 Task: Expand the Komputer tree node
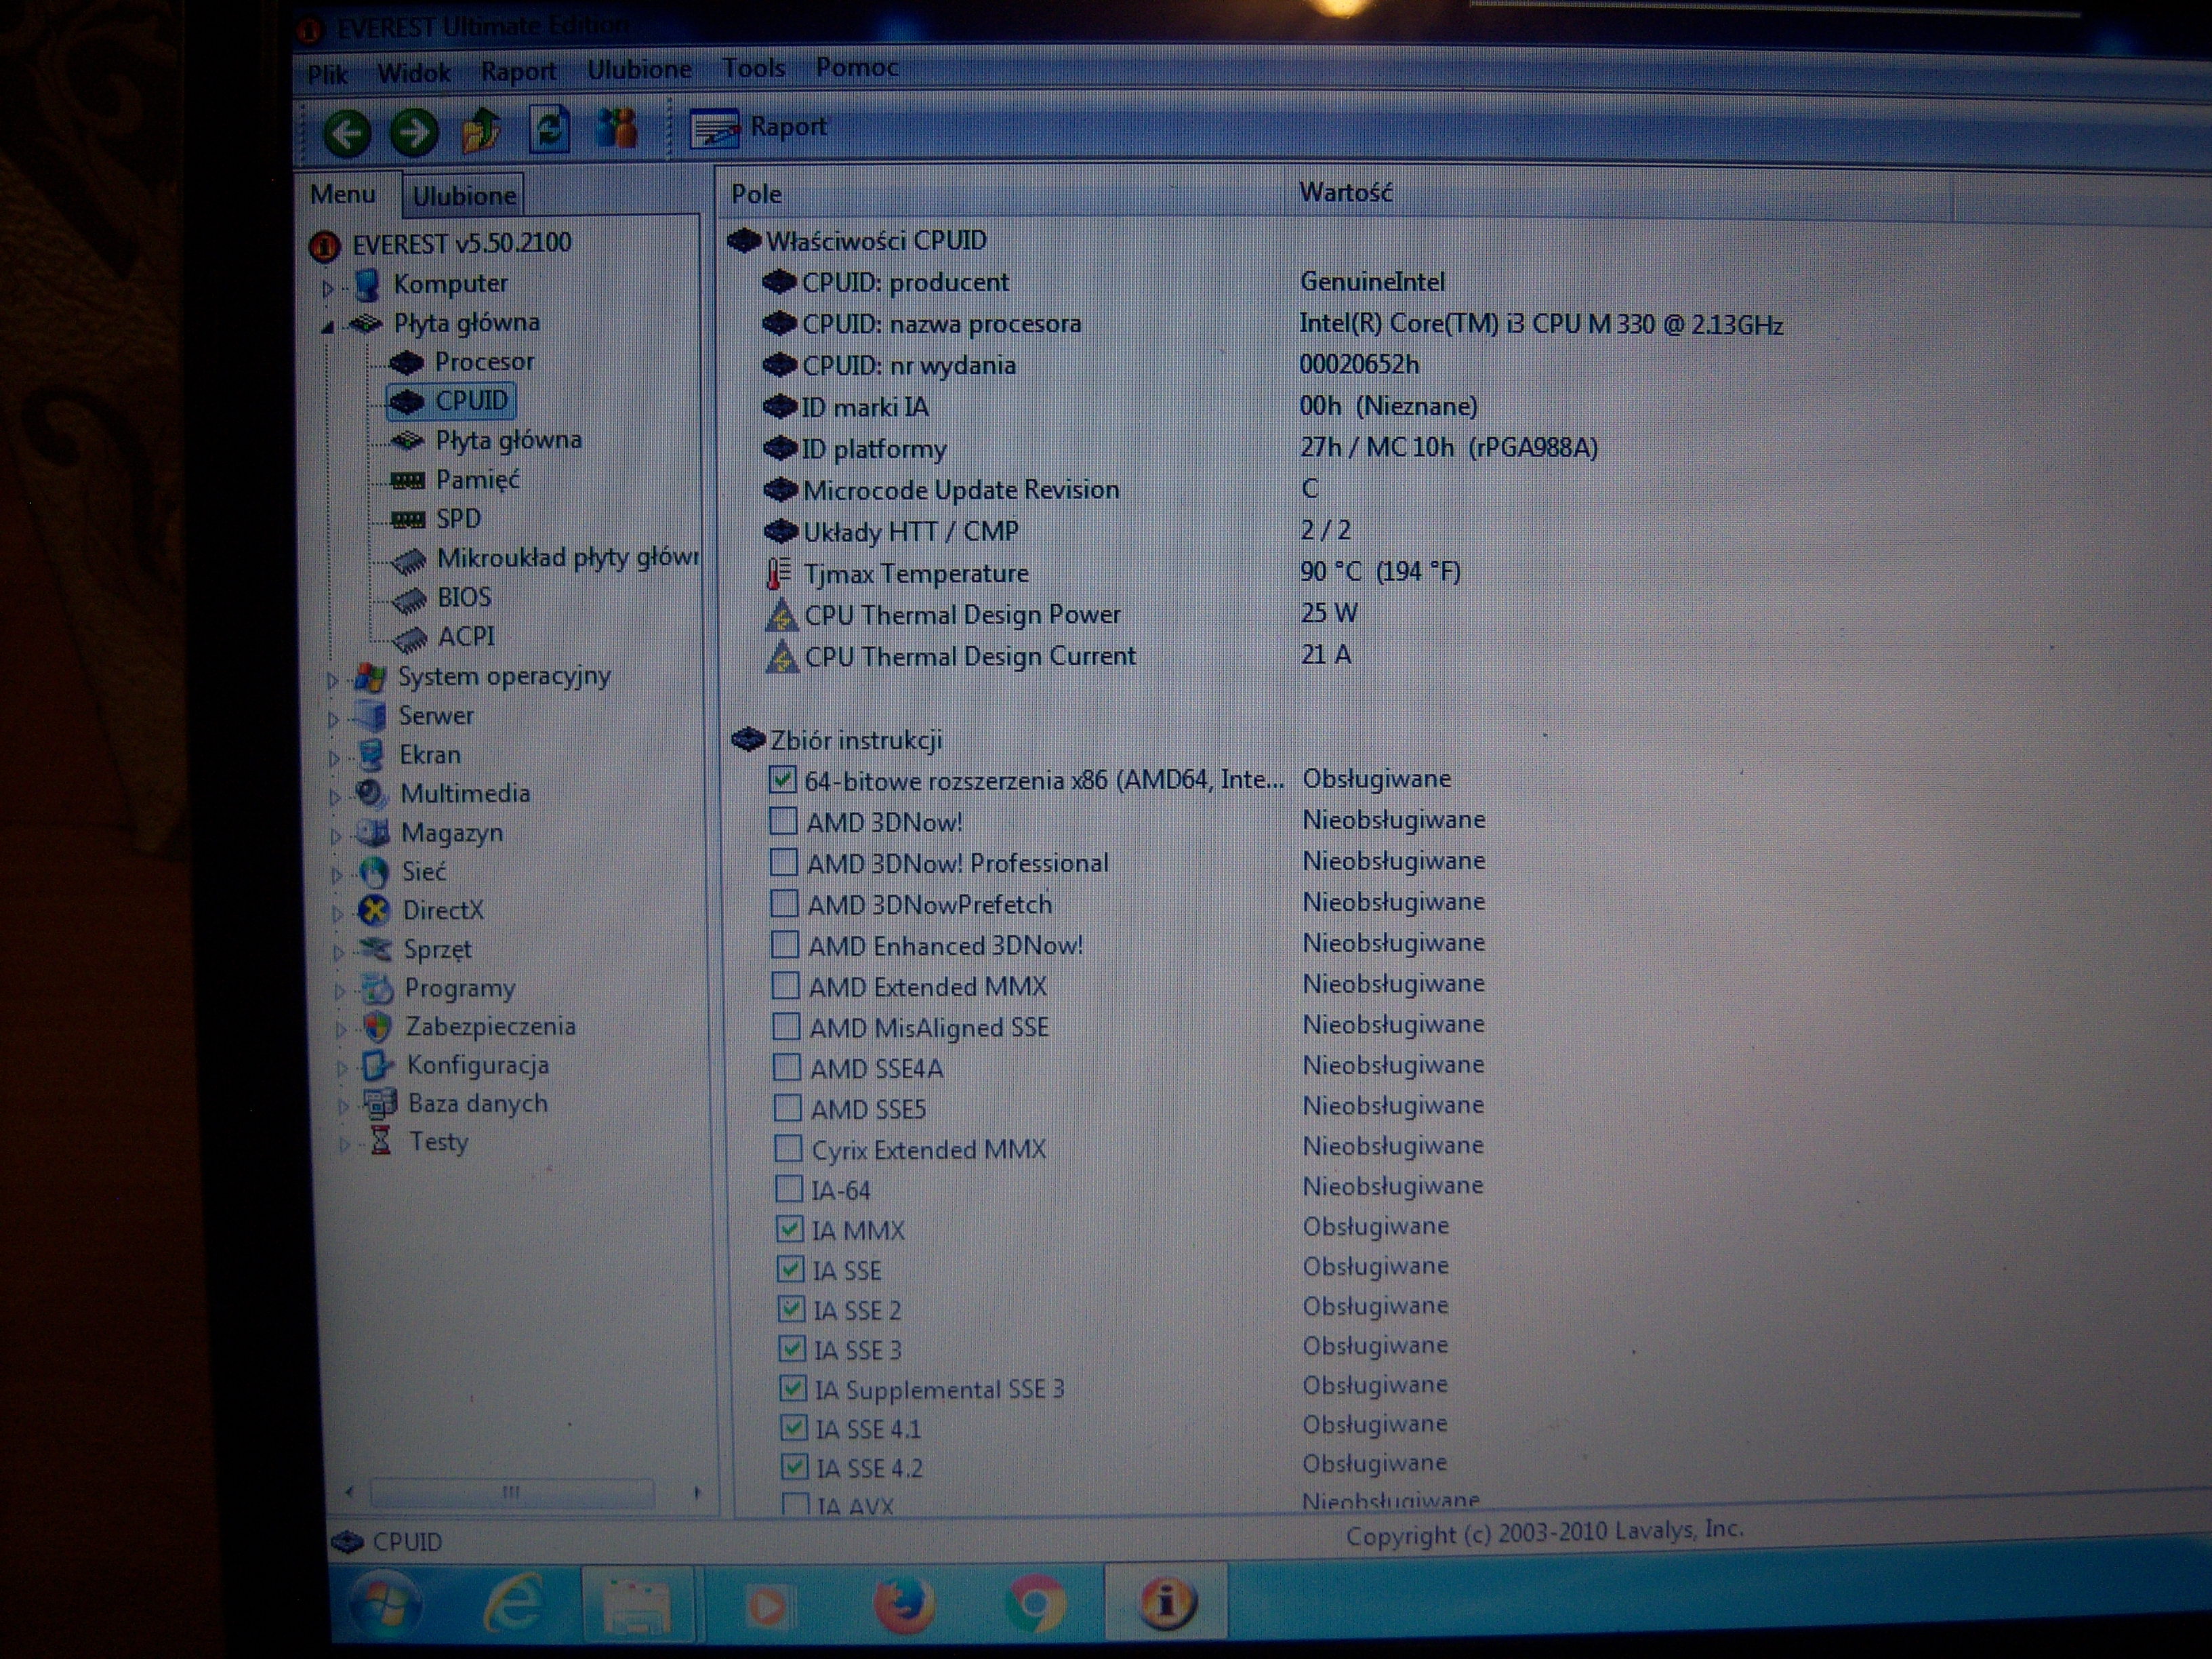click(x=328, y=288)
